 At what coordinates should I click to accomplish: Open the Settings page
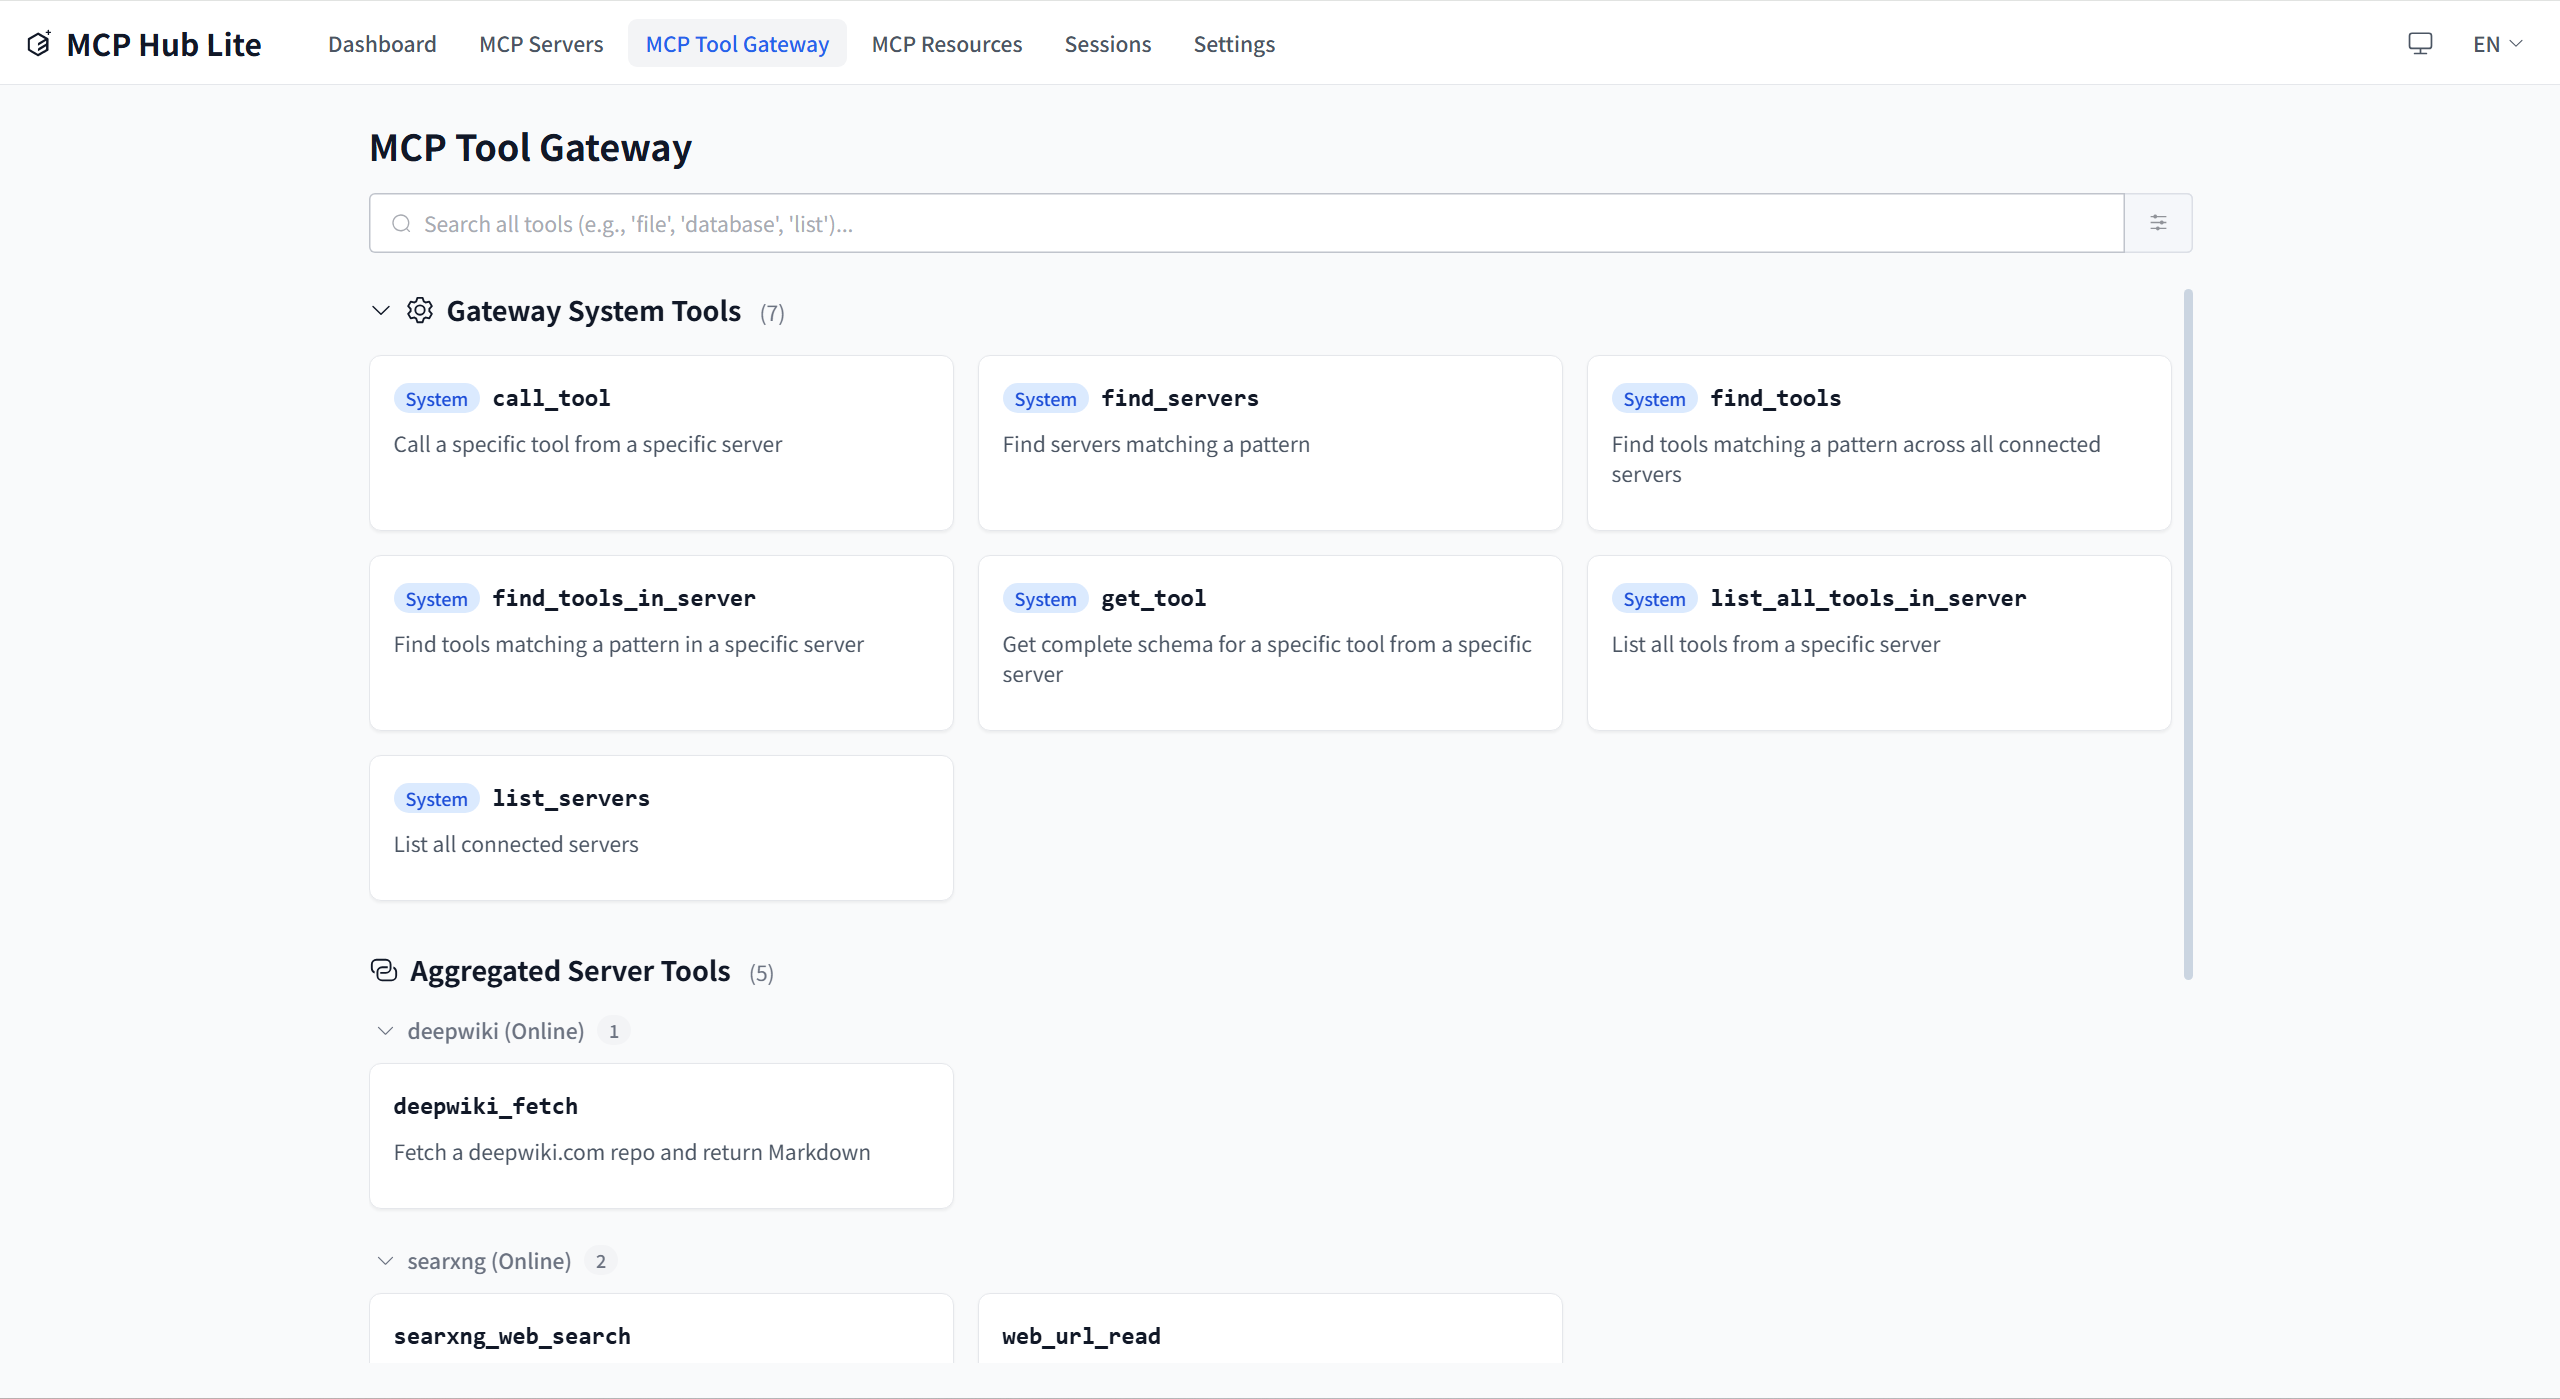coord(1234,43)
